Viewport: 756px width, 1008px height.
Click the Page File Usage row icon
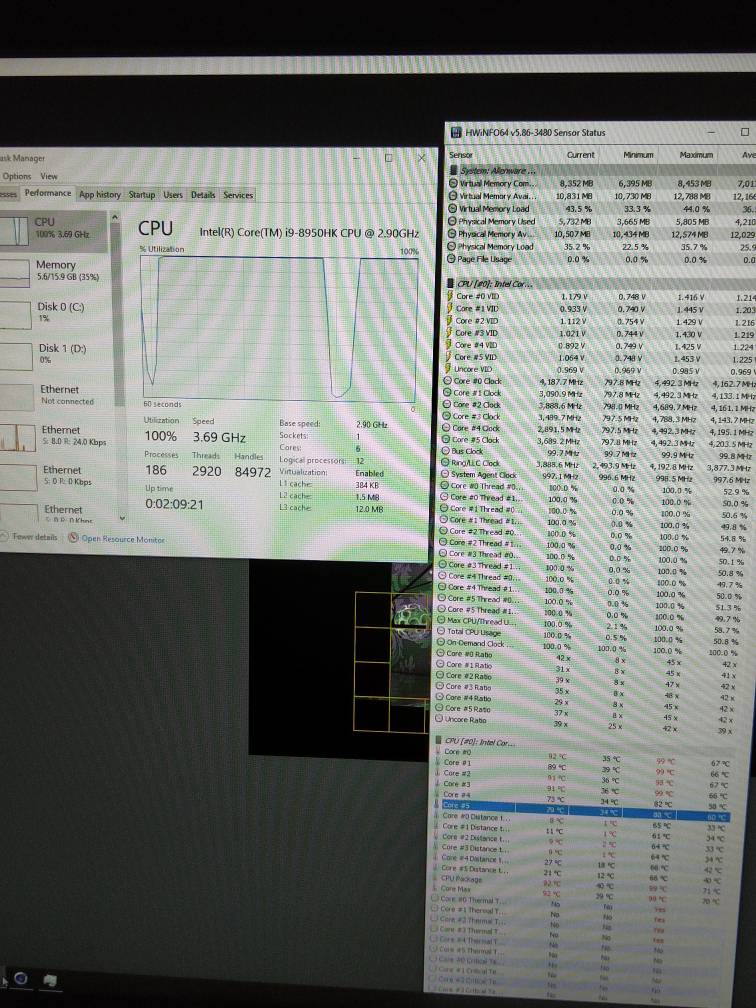point(452,259)
